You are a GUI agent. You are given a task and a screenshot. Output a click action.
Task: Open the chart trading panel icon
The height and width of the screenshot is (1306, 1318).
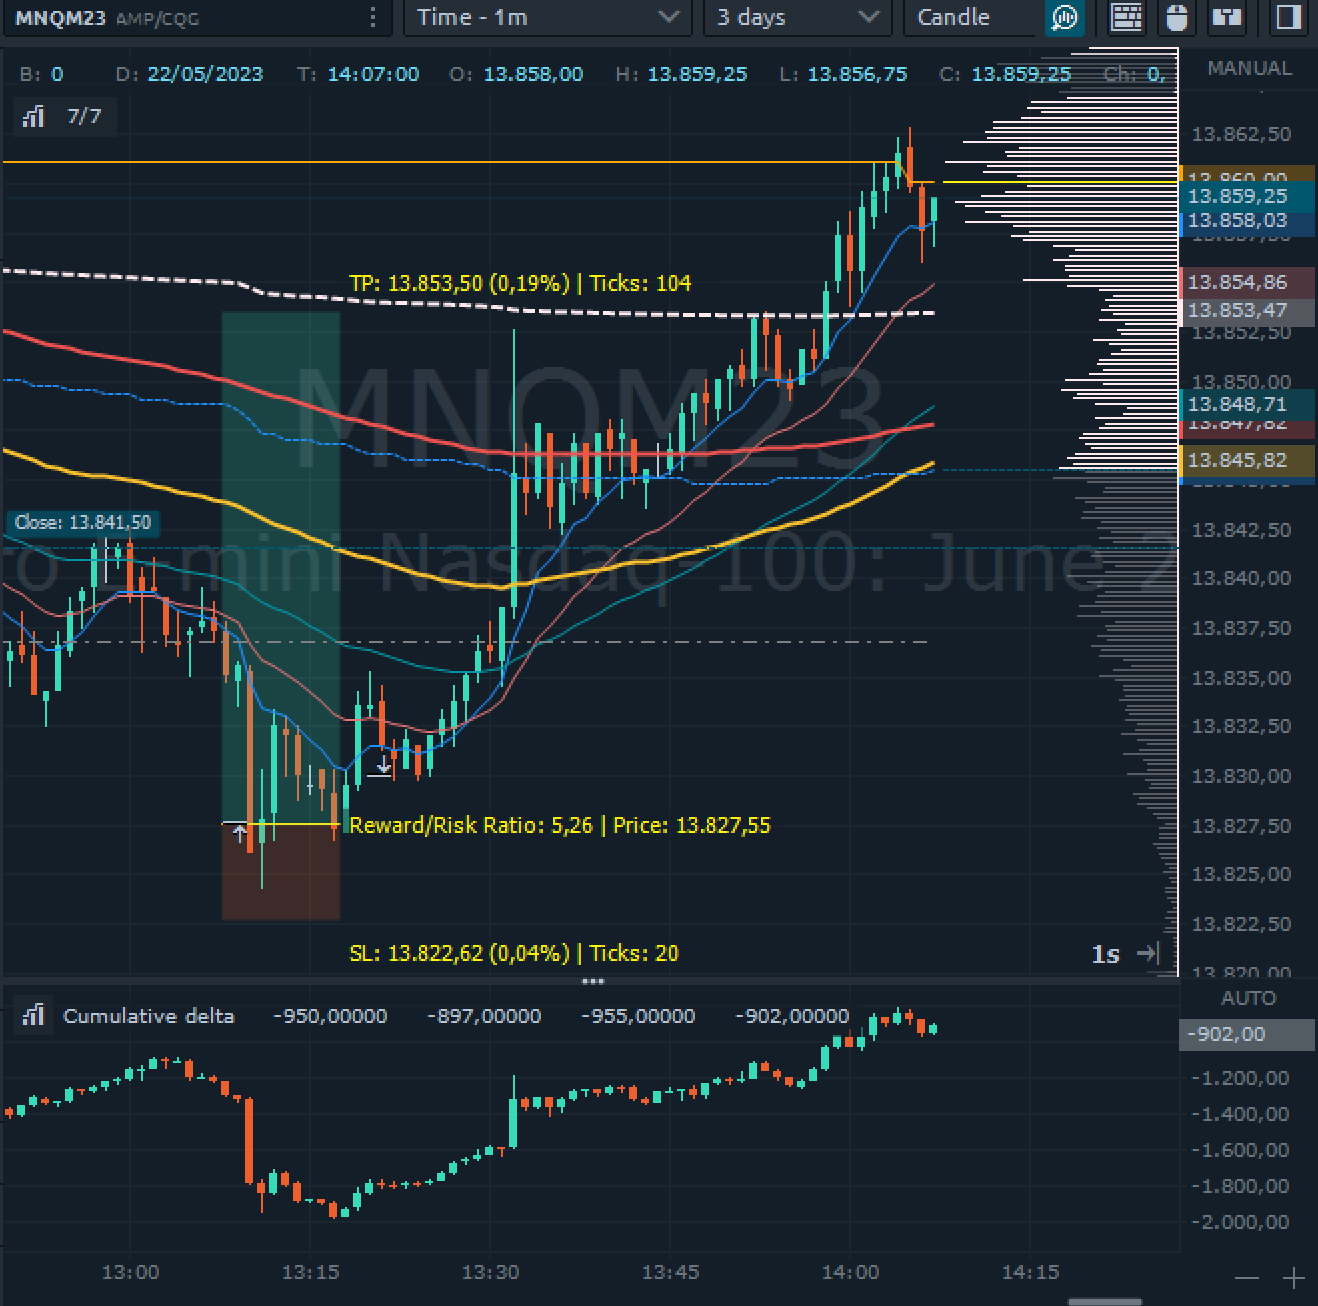1227,17
